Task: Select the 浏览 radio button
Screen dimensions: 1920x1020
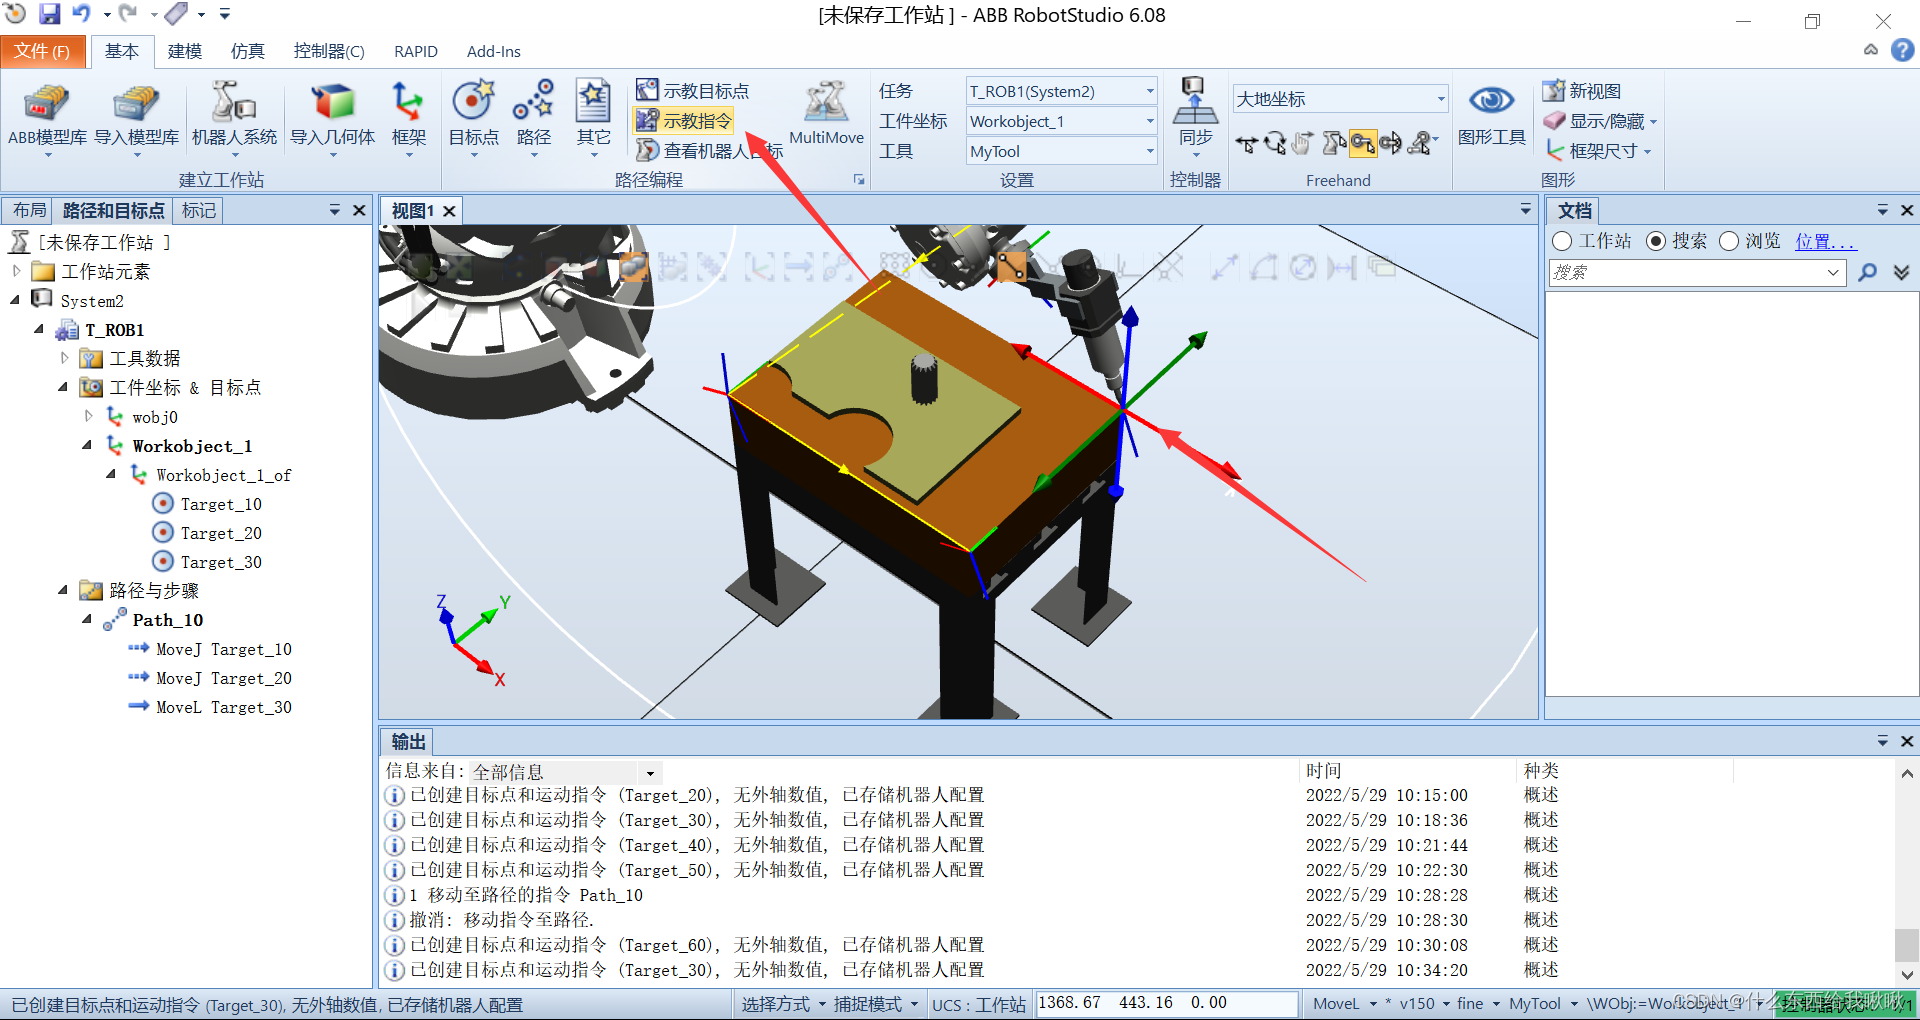Action: (x=1729, y=241)
